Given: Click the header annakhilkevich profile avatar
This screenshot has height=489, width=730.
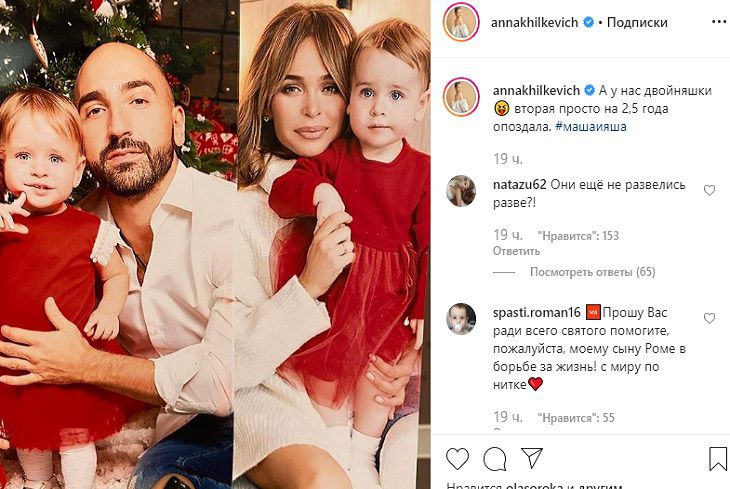Looking at the screenshot, I should tap(461, 22).
